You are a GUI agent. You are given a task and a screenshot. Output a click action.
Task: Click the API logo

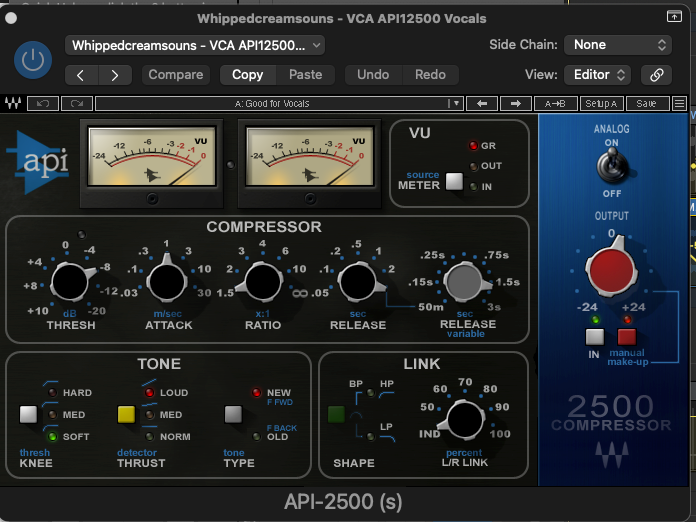38,162
